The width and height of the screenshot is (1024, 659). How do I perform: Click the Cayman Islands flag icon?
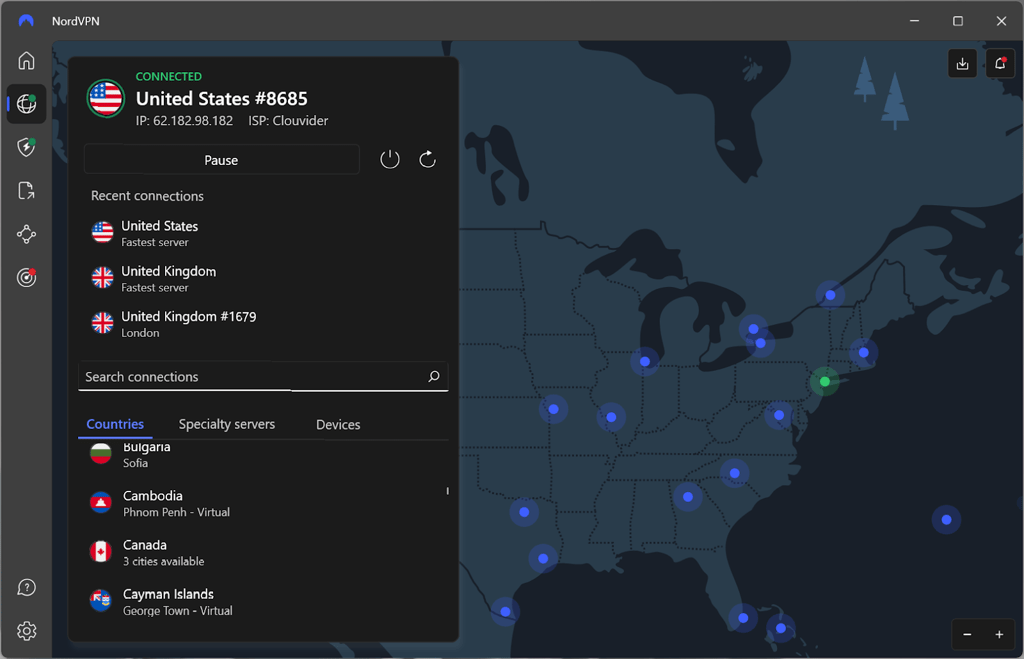click(x=101, y=601)
